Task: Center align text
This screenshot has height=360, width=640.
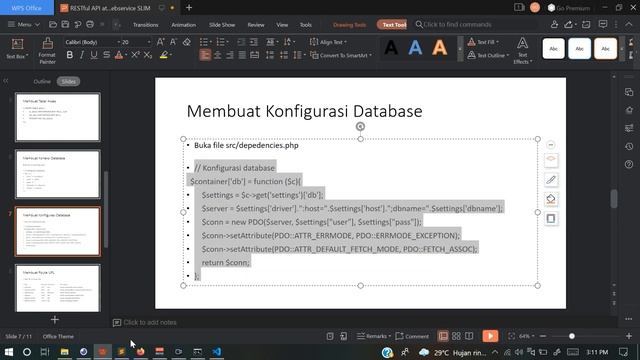Action: [218, 55]
